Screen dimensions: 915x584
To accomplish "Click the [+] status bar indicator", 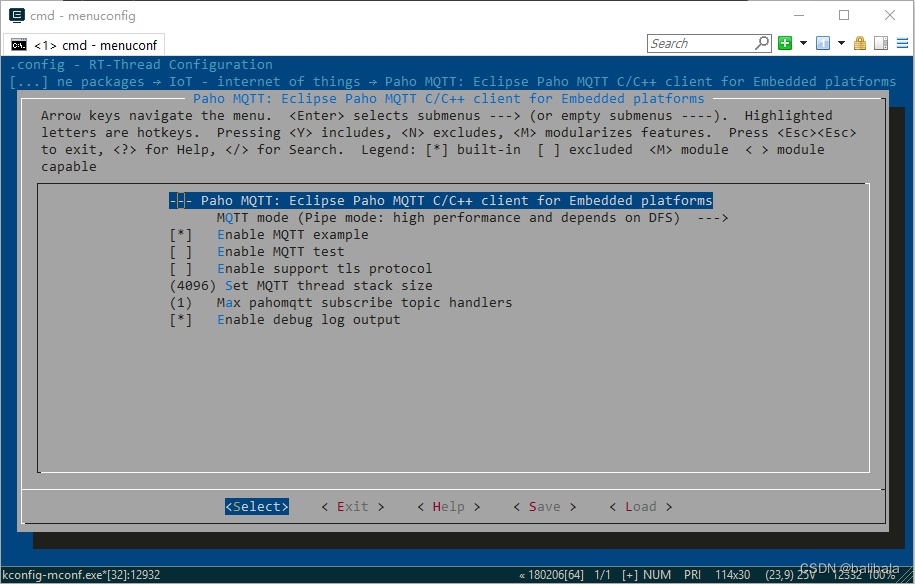I will [630, 575].
